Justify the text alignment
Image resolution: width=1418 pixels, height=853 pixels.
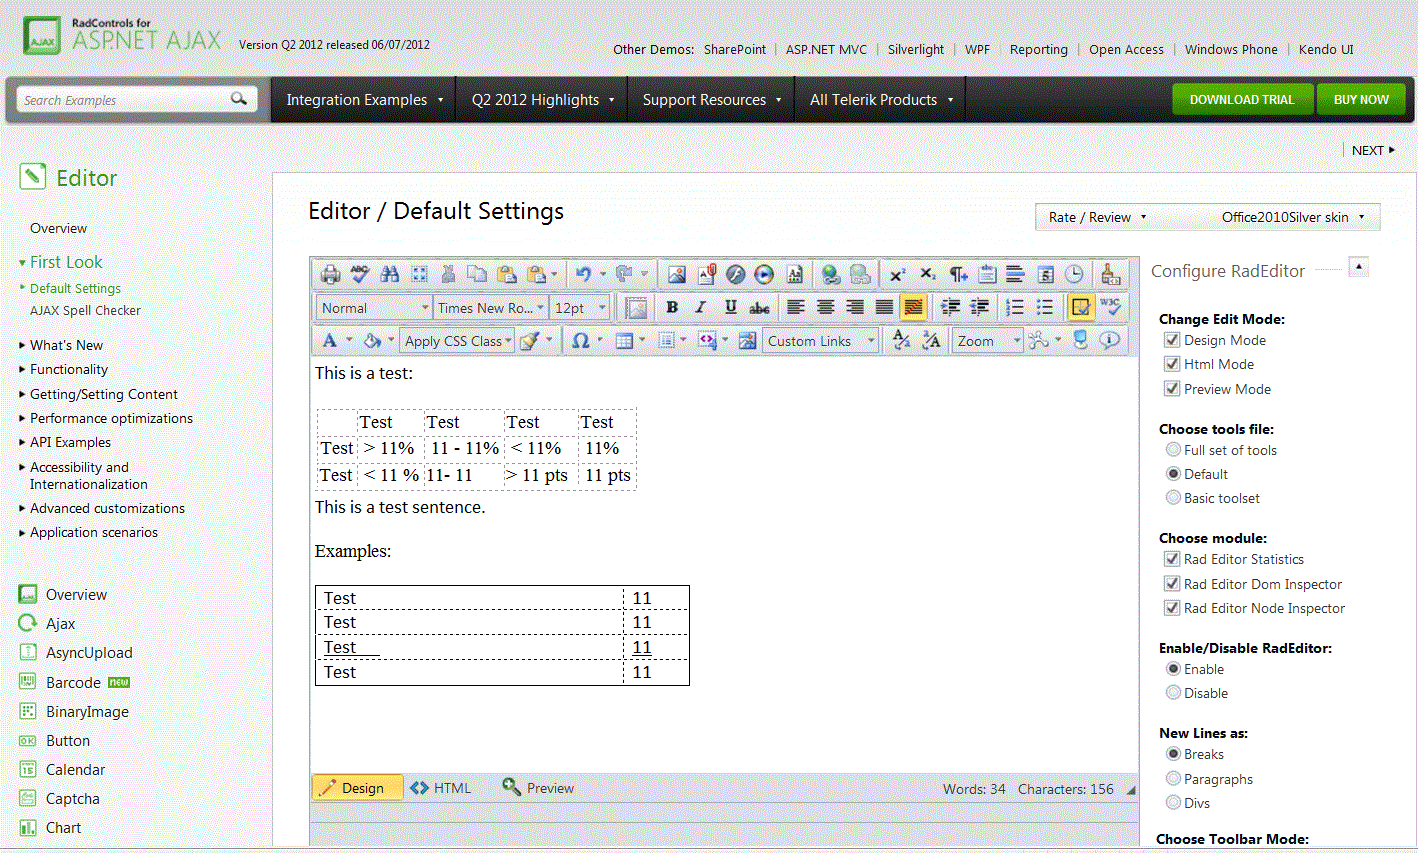pos(885,307)
